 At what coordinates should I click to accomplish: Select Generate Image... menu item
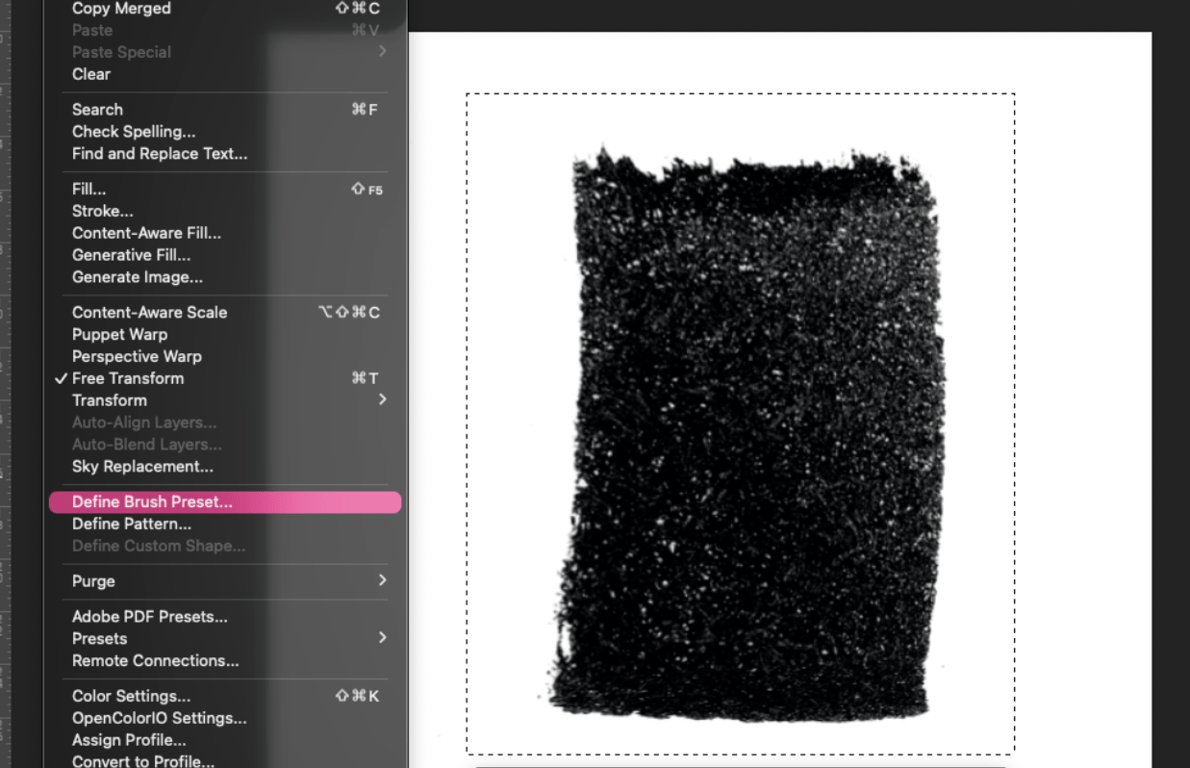[225, 277]
